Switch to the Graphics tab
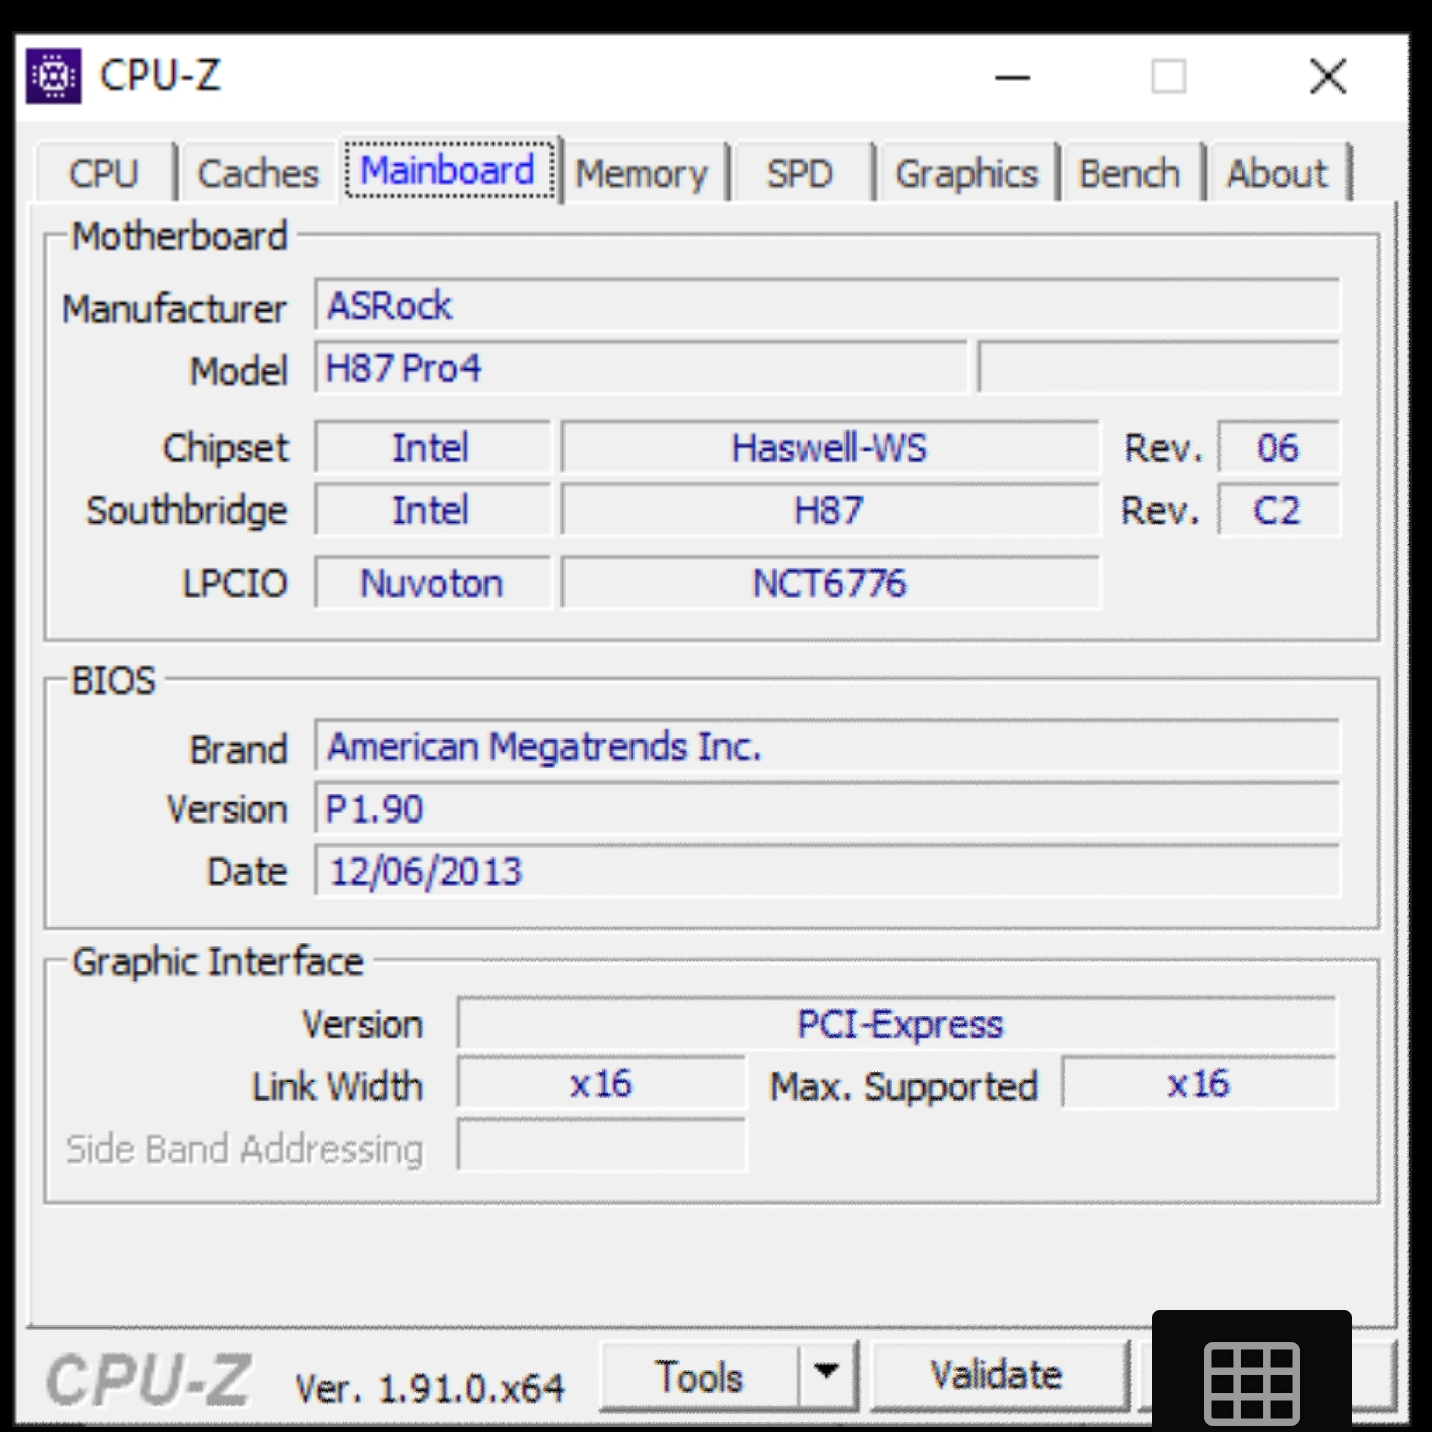Viewport: 1432px width, 1432px height. 966,174
